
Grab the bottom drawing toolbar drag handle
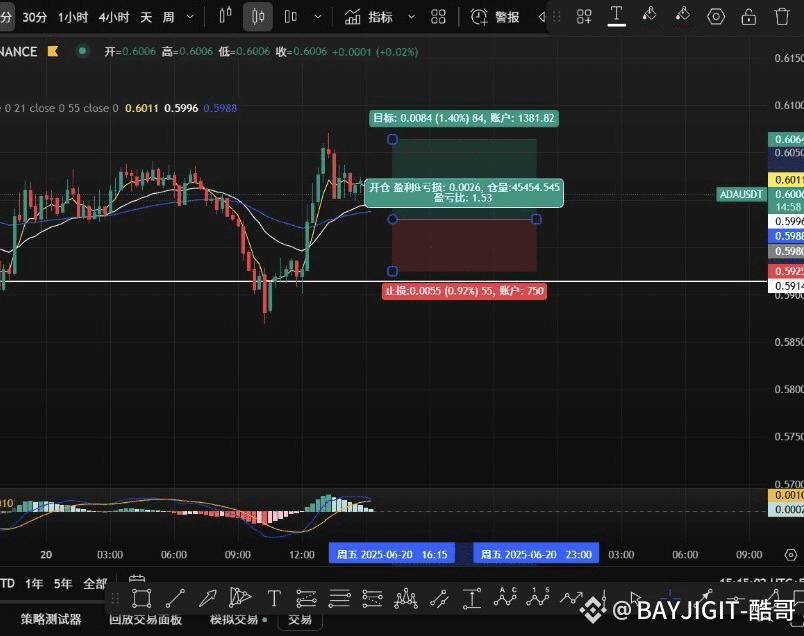115,598
